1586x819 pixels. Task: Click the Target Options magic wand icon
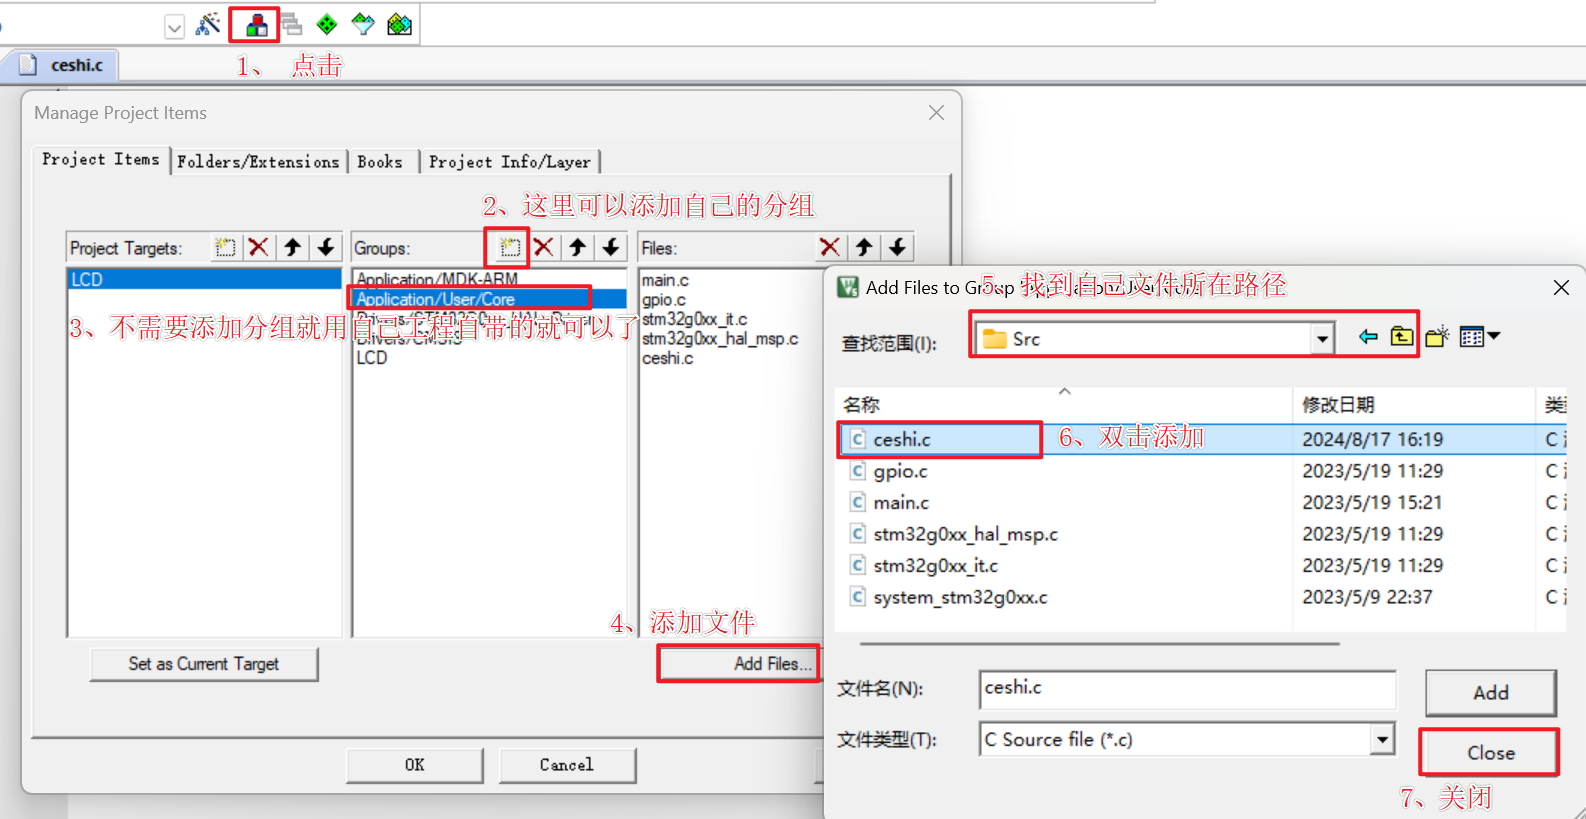point(208,25)
